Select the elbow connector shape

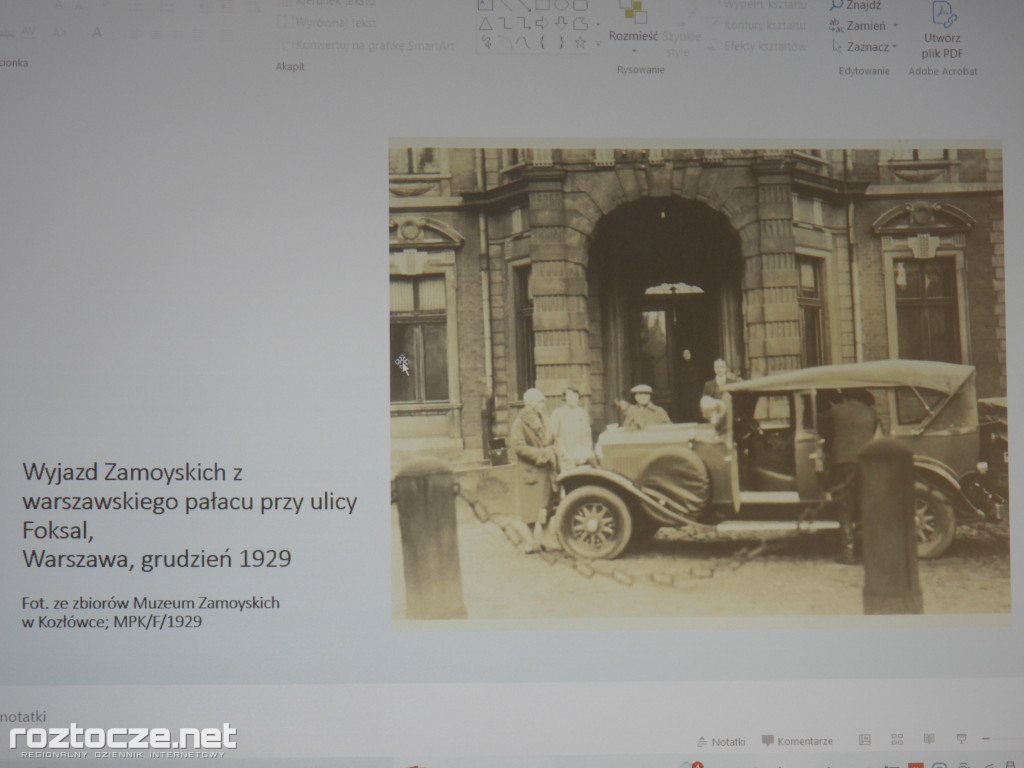tap(505, 24)
